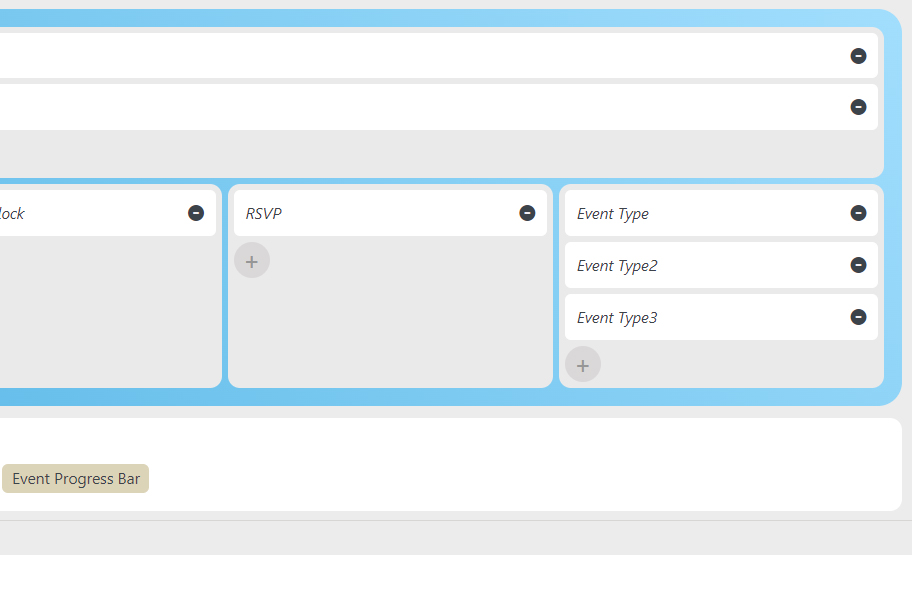Remove the Event Type field
Viewport: 912px width, 596px height.
click(x=858, y=213)
